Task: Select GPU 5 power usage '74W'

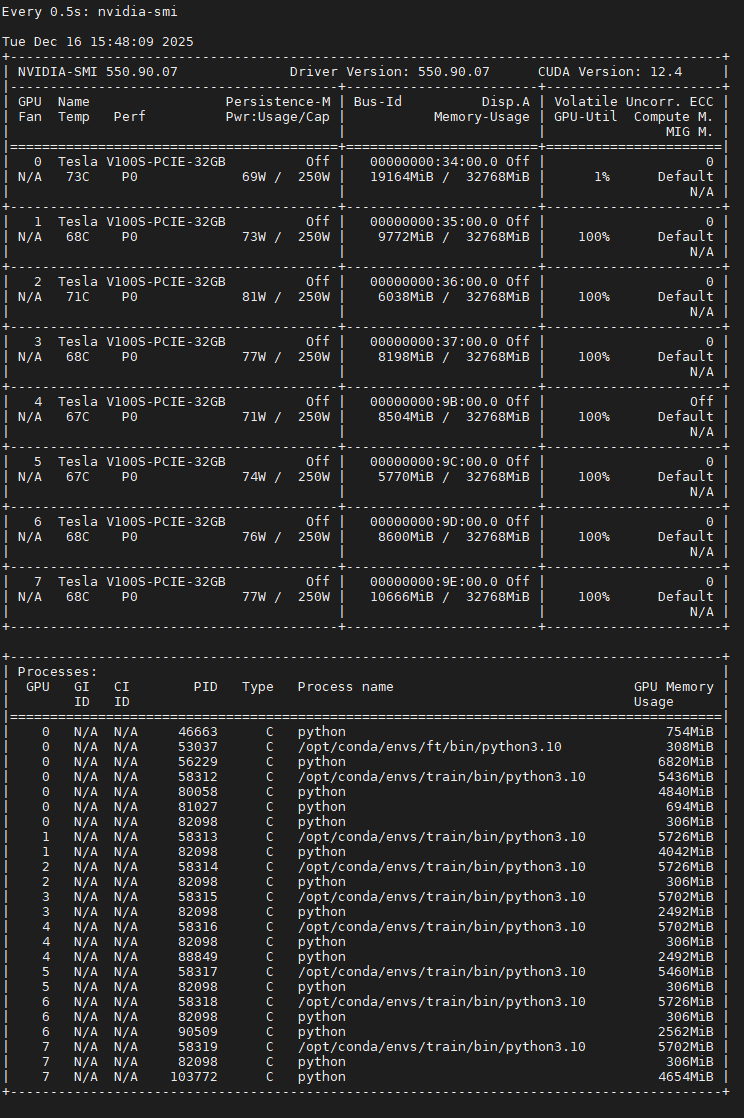Action: pos(254,476)
